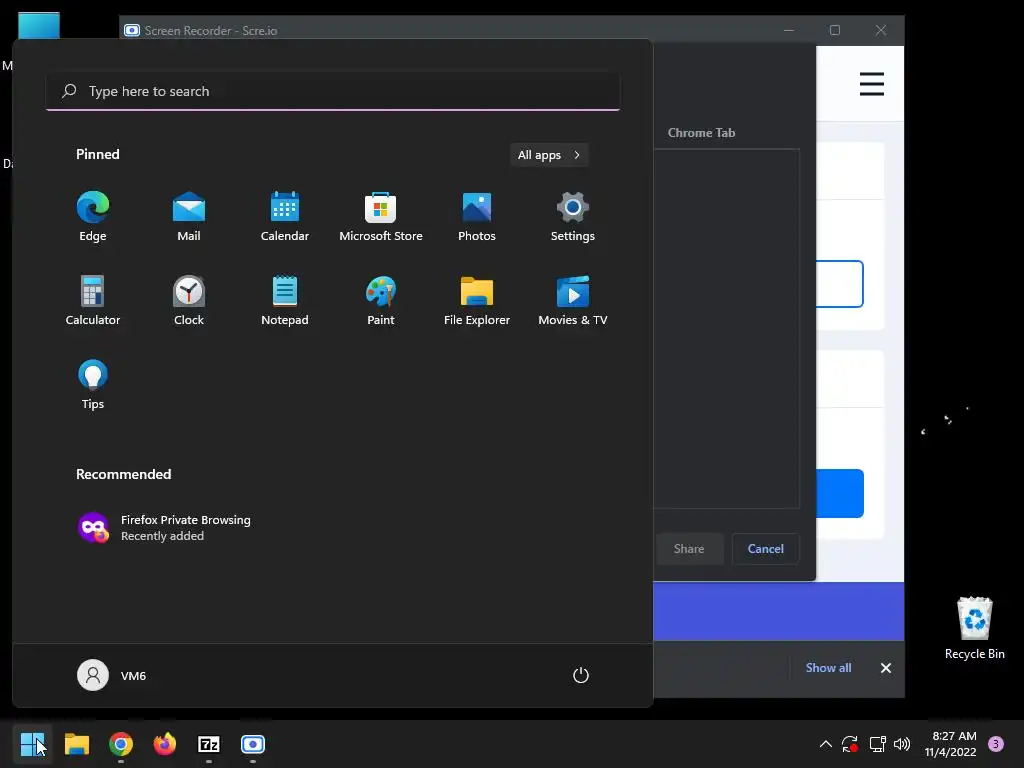Open network status tray icon

(x=877, y=744)
